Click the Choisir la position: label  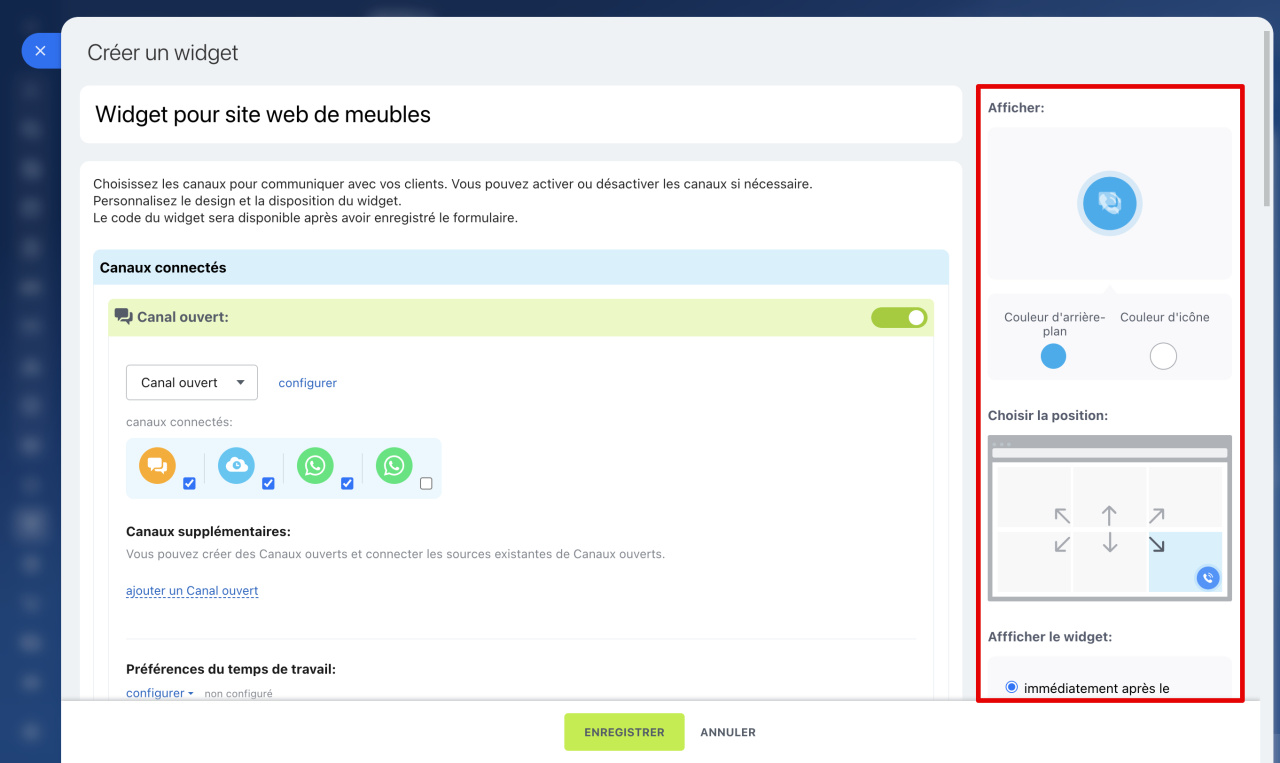[1047, 415]
